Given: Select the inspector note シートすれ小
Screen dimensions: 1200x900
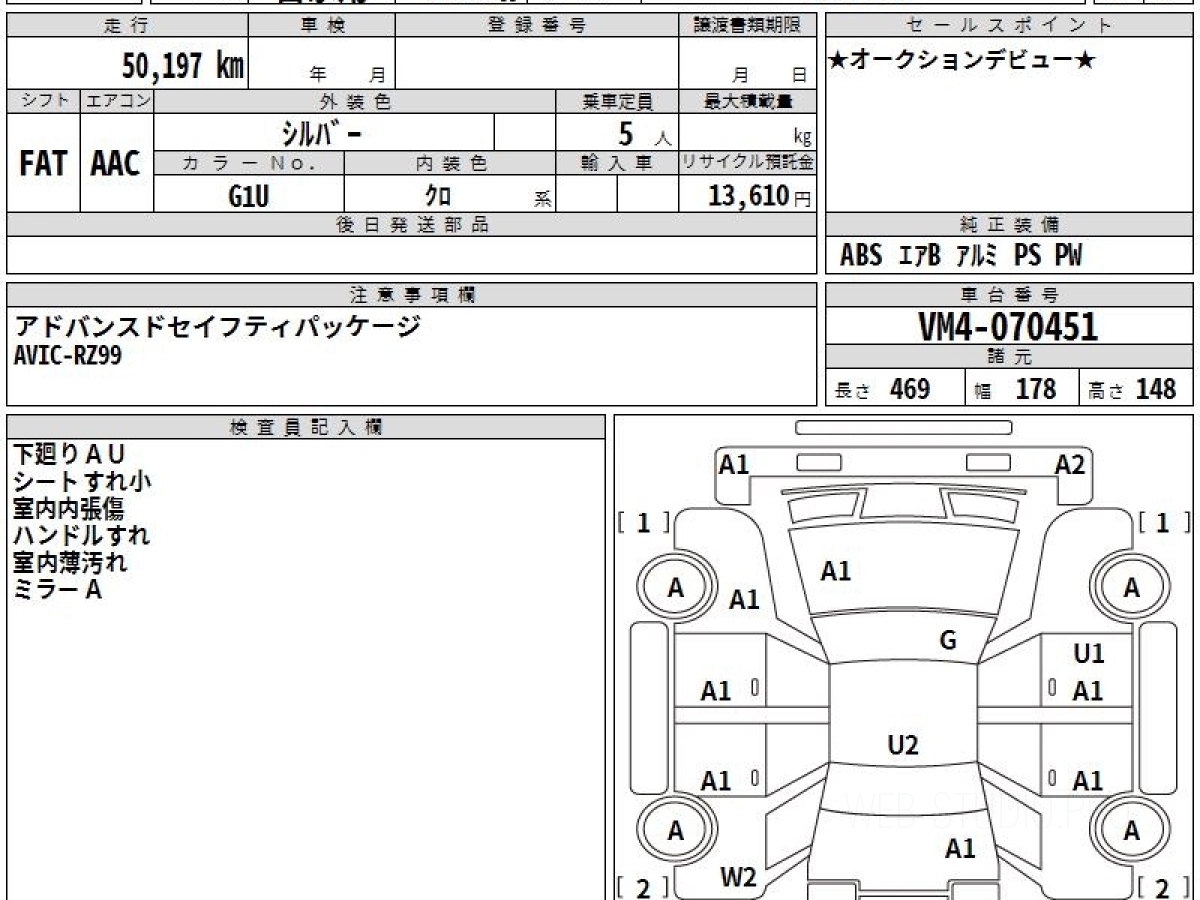Looking at the screenshot, I should 83,481.
